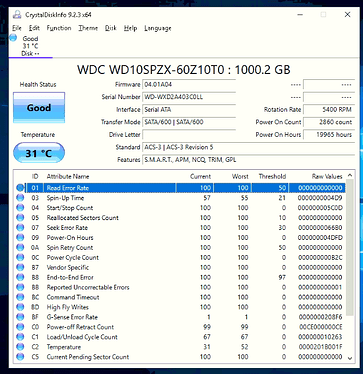Click status orb for Read Error Rate
Viewport: 363px width, 374px height.
tap(20, 188)
